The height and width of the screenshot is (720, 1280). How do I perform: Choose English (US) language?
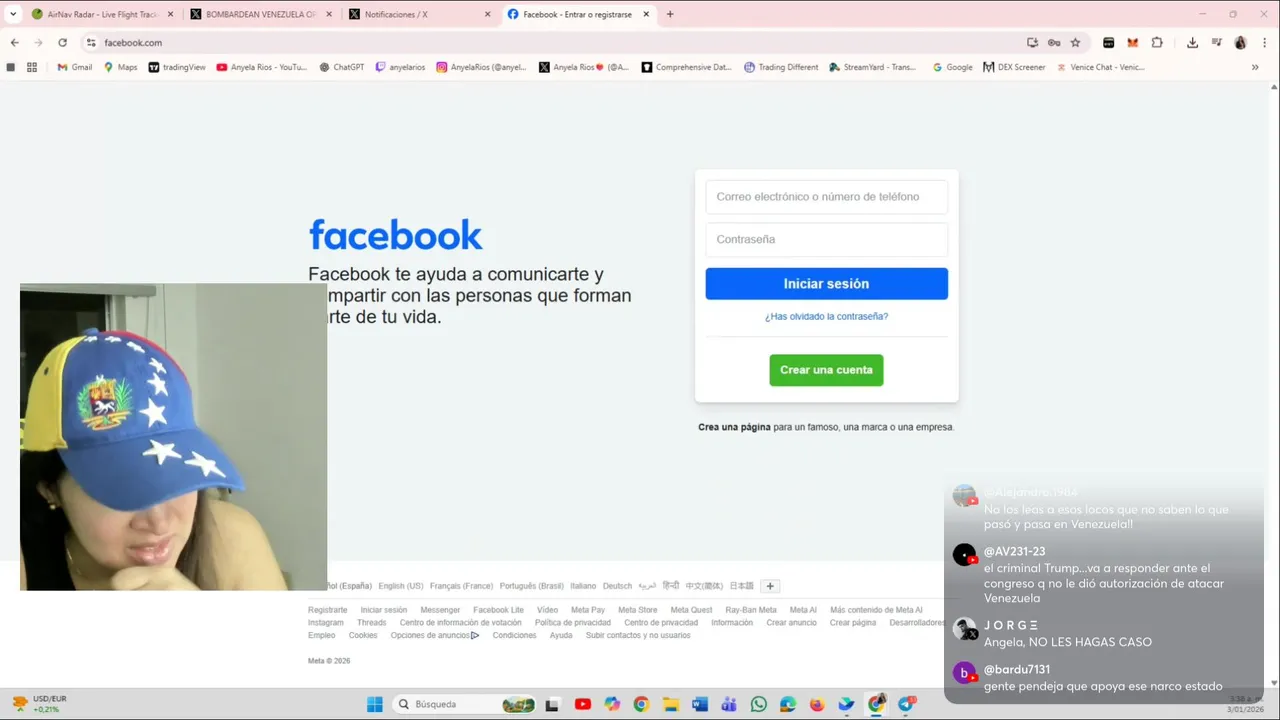click(401, 586)
